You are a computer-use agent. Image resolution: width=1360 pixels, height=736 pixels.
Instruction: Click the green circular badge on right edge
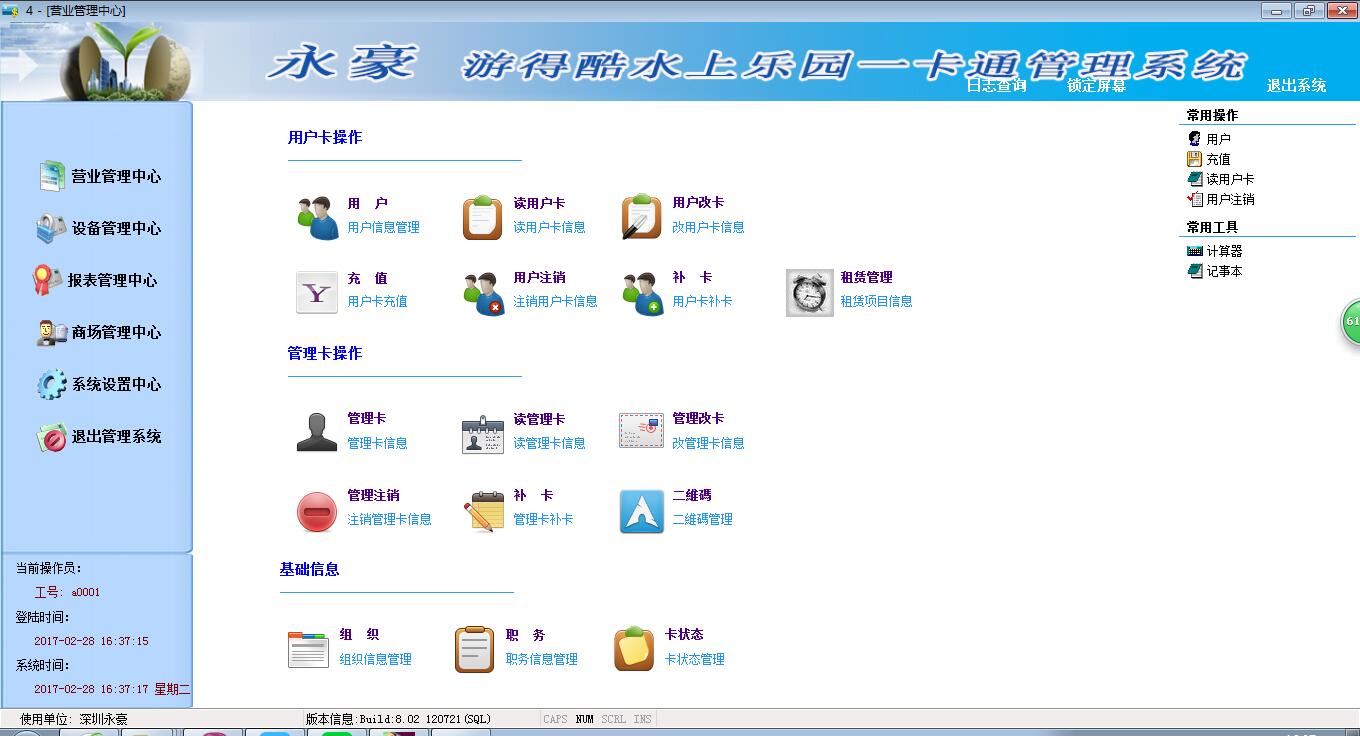[1352, 322]
